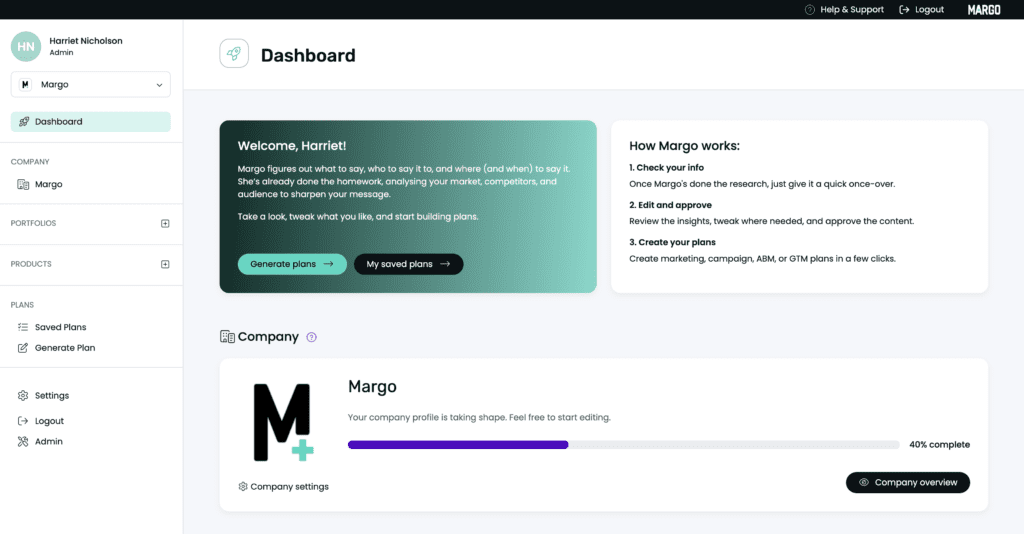Image resolution: width=1024 pixels, height=534 pixels.
Task: Click the '2. Edit and approve' step
Action: [x=670, y=205]
